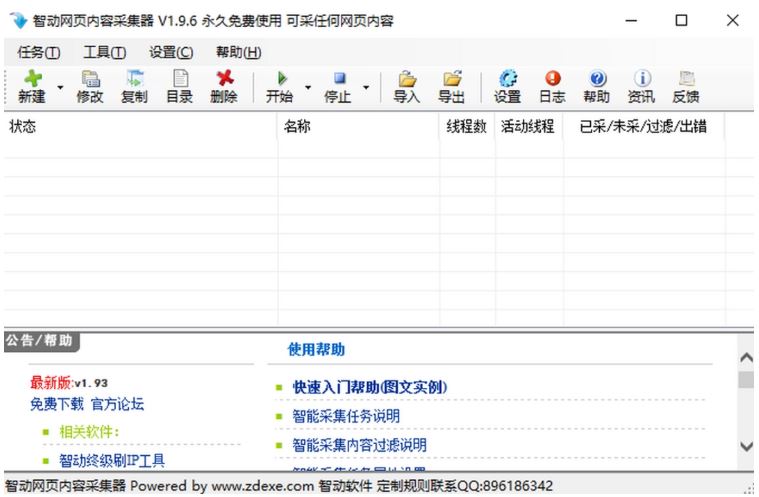The width and height of the screenshot is (759, 497).
Task: Click the 帮助 (Help) question mark icon
Action: click(x=597, y=78)
